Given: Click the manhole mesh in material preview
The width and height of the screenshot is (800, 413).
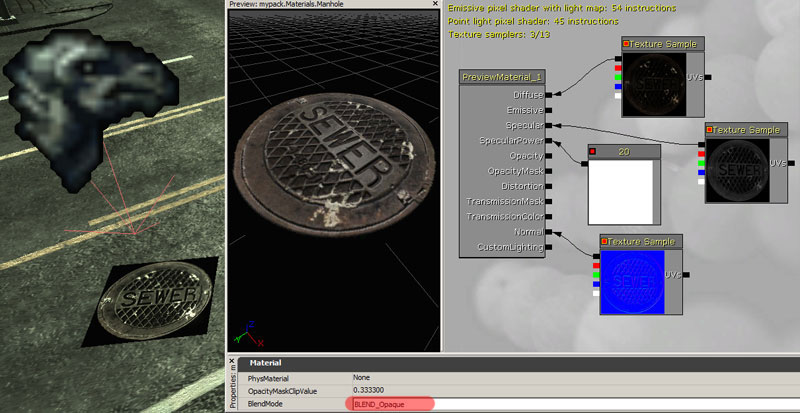Looking at the screenshot, I should click(334, 164).
